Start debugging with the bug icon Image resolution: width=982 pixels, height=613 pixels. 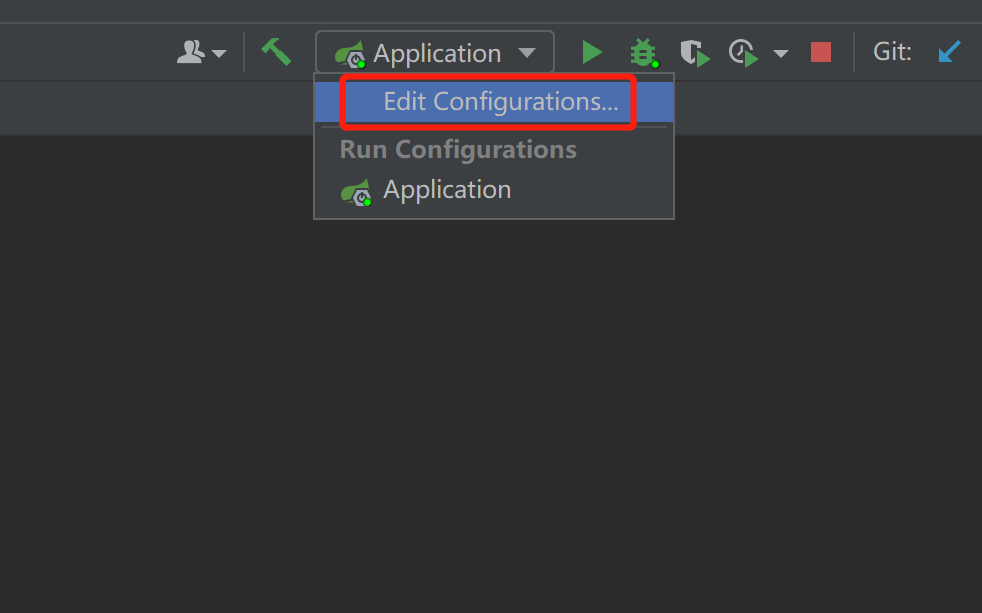[643, 51]
